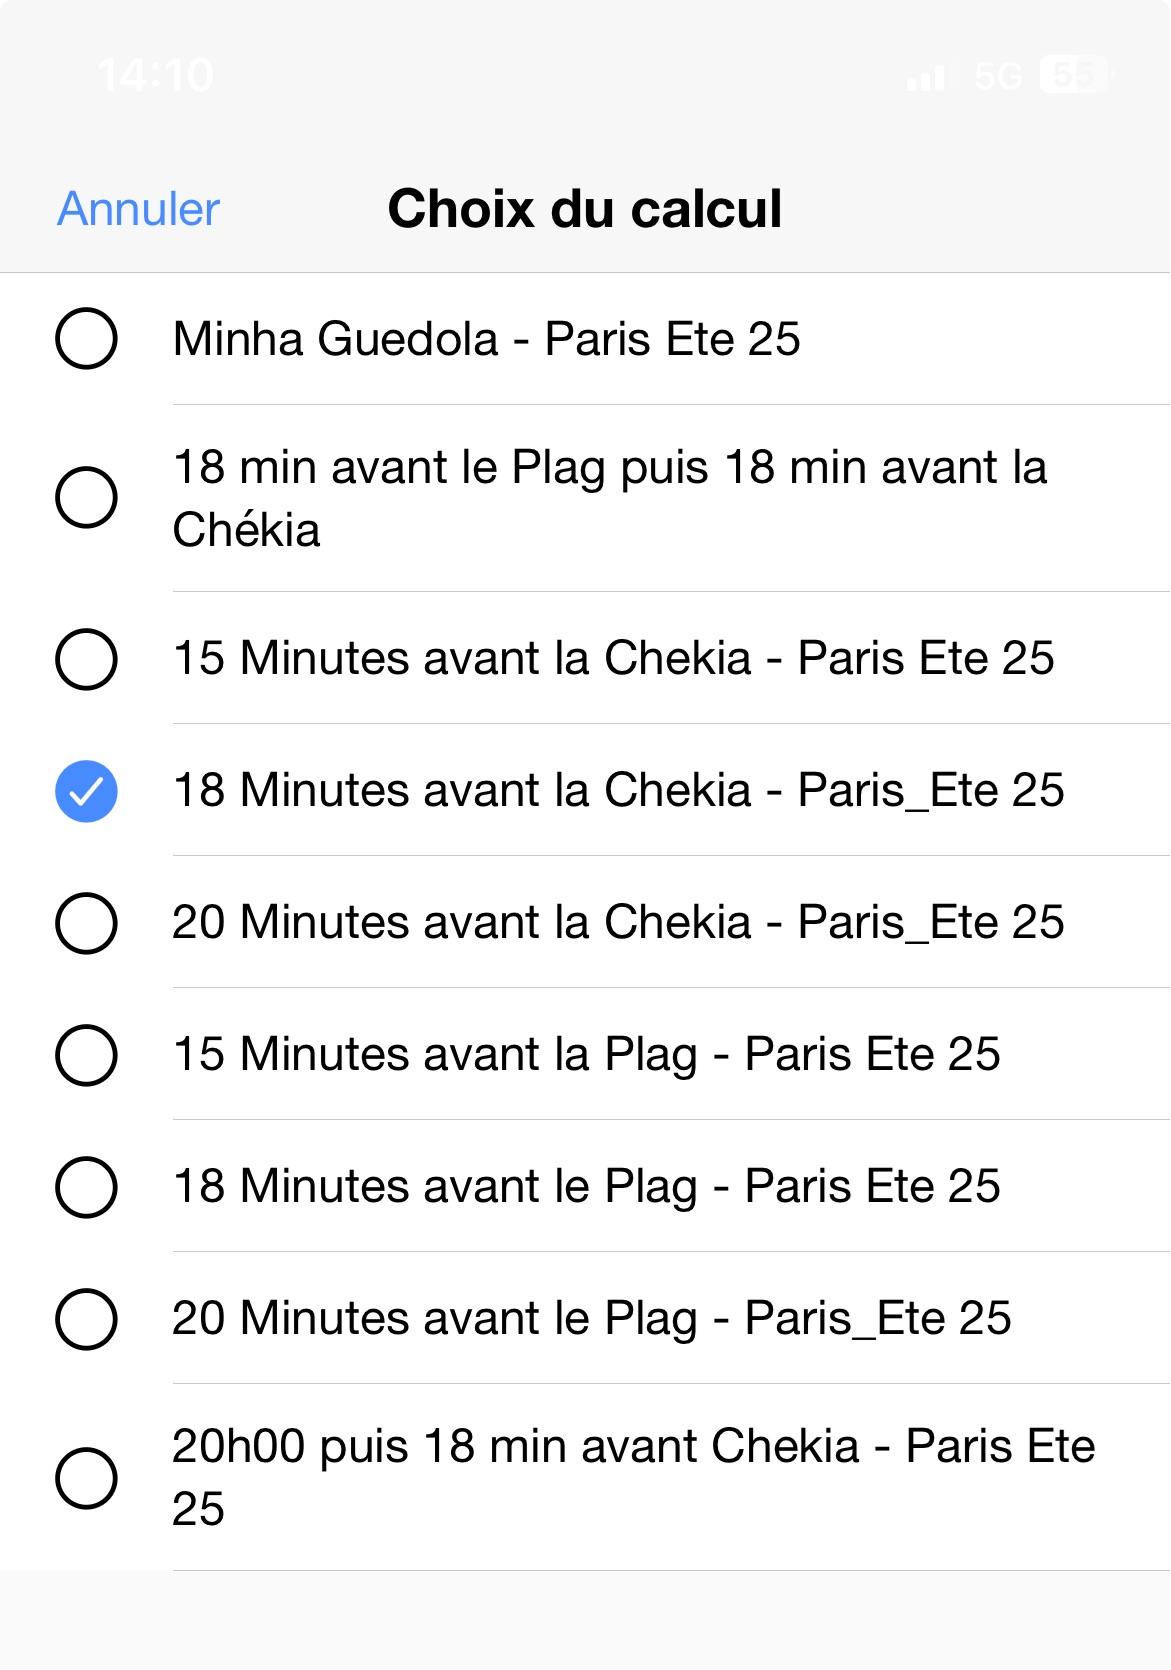Tap "20 Minutes avant le Plag - Paris_Ete 25" text
The width and height of the screenshot is (1171, 1670).
591,1319
